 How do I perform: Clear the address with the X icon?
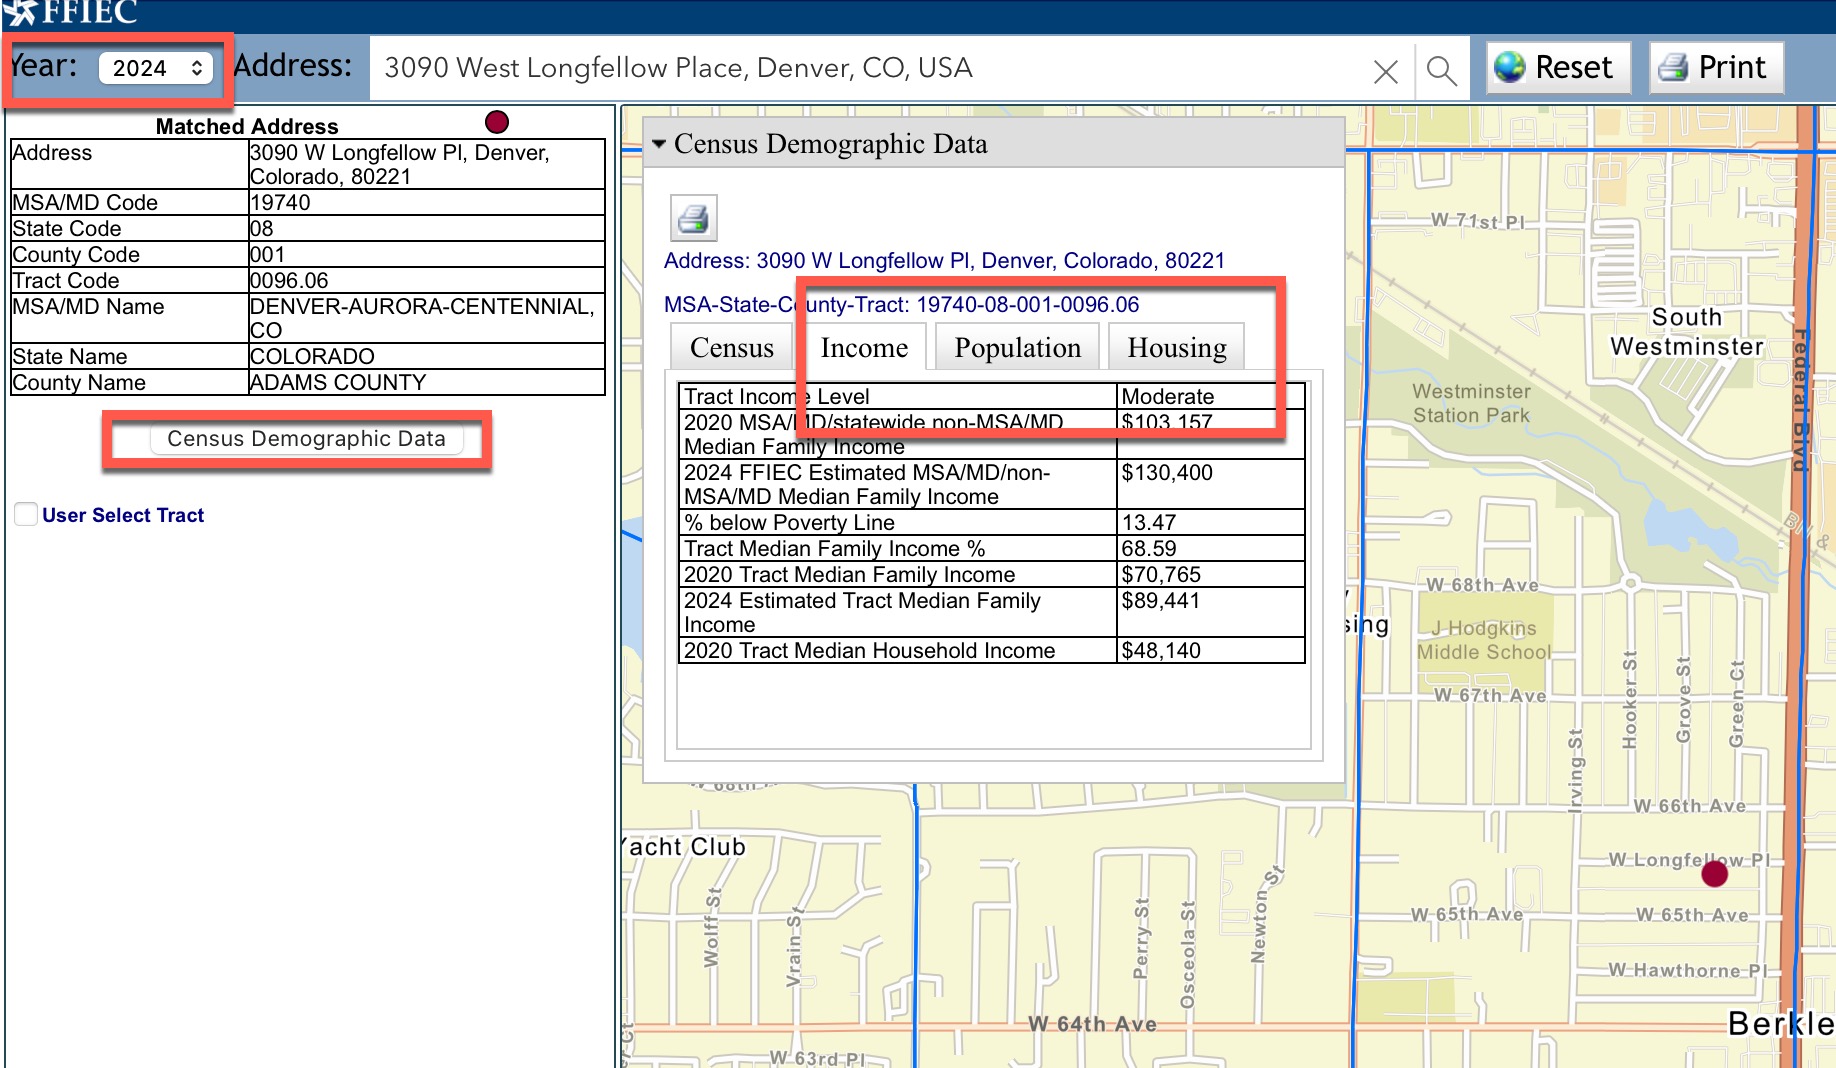point(1385,71)
